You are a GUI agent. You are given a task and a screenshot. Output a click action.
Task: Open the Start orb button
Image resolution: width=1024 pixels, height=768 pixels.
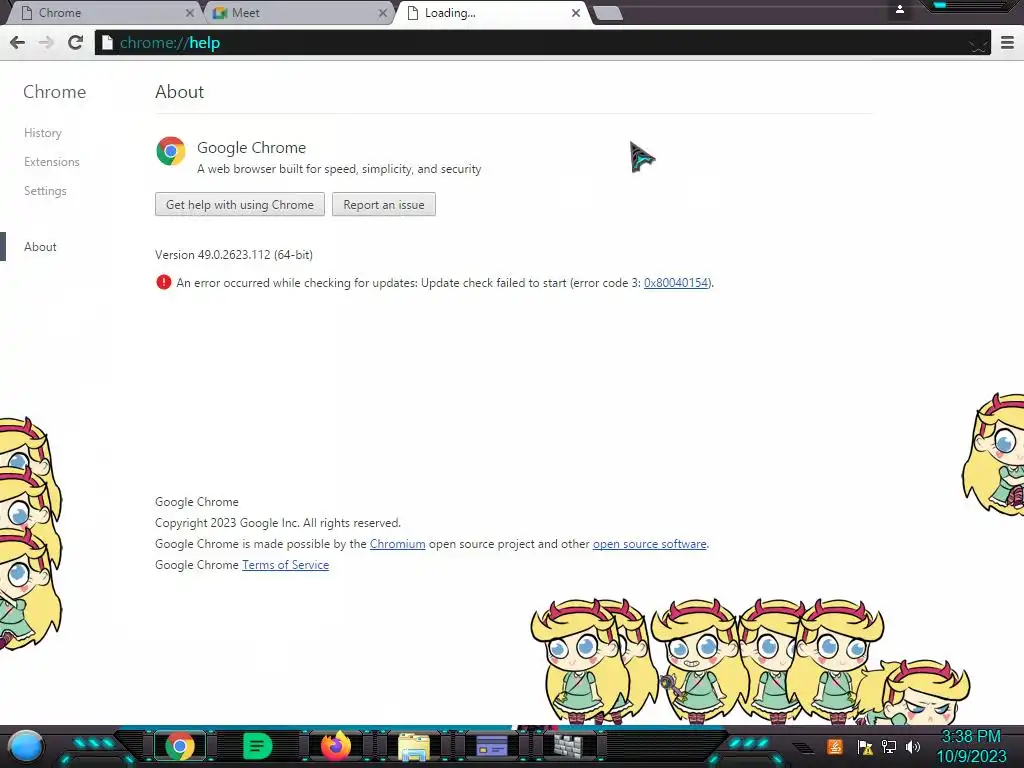(x=26, y=746)
